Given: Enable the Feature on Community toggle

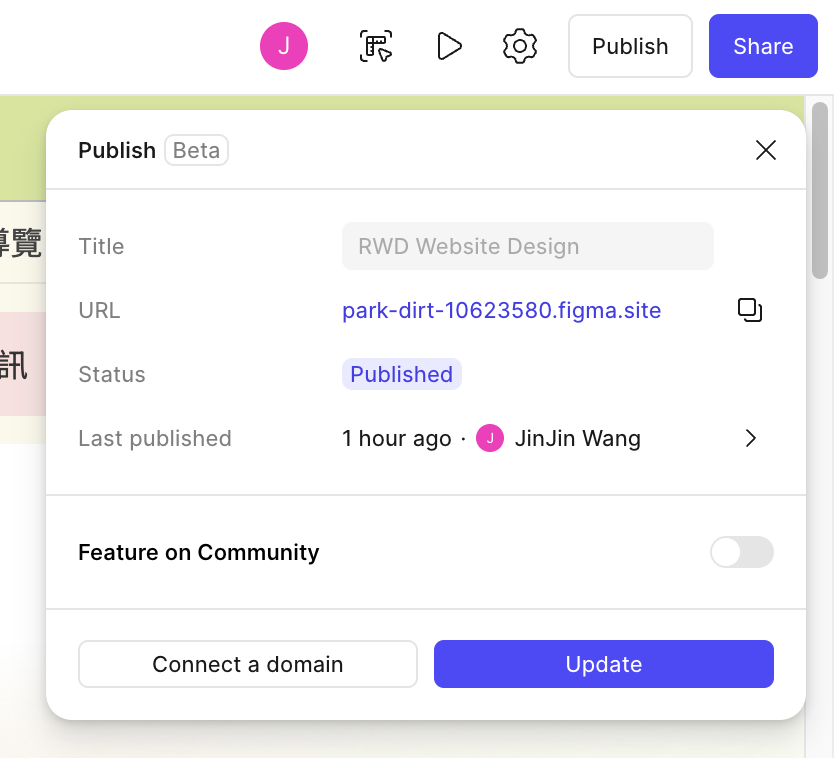Looking at the screenshot, I should [741, 552].
